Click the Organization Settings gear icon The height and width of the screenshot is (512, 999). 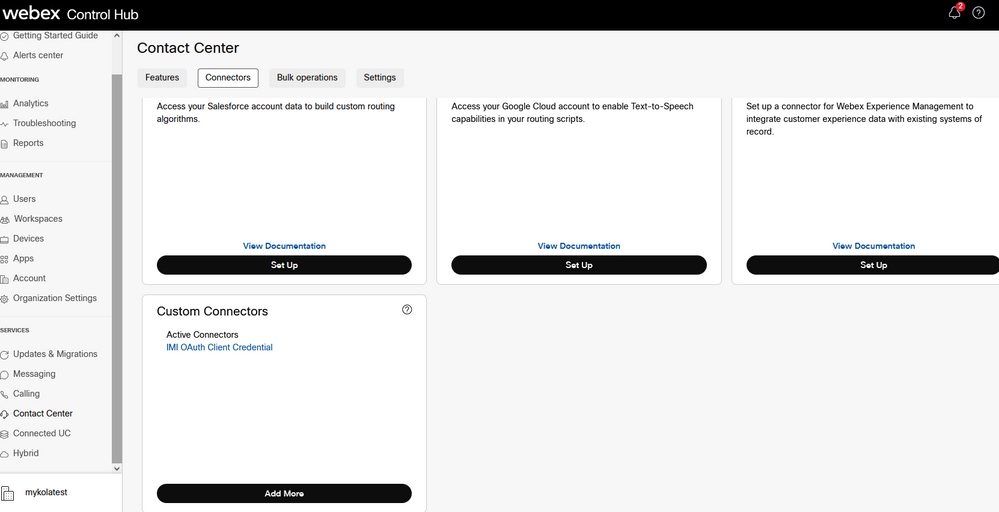[4, 299]
